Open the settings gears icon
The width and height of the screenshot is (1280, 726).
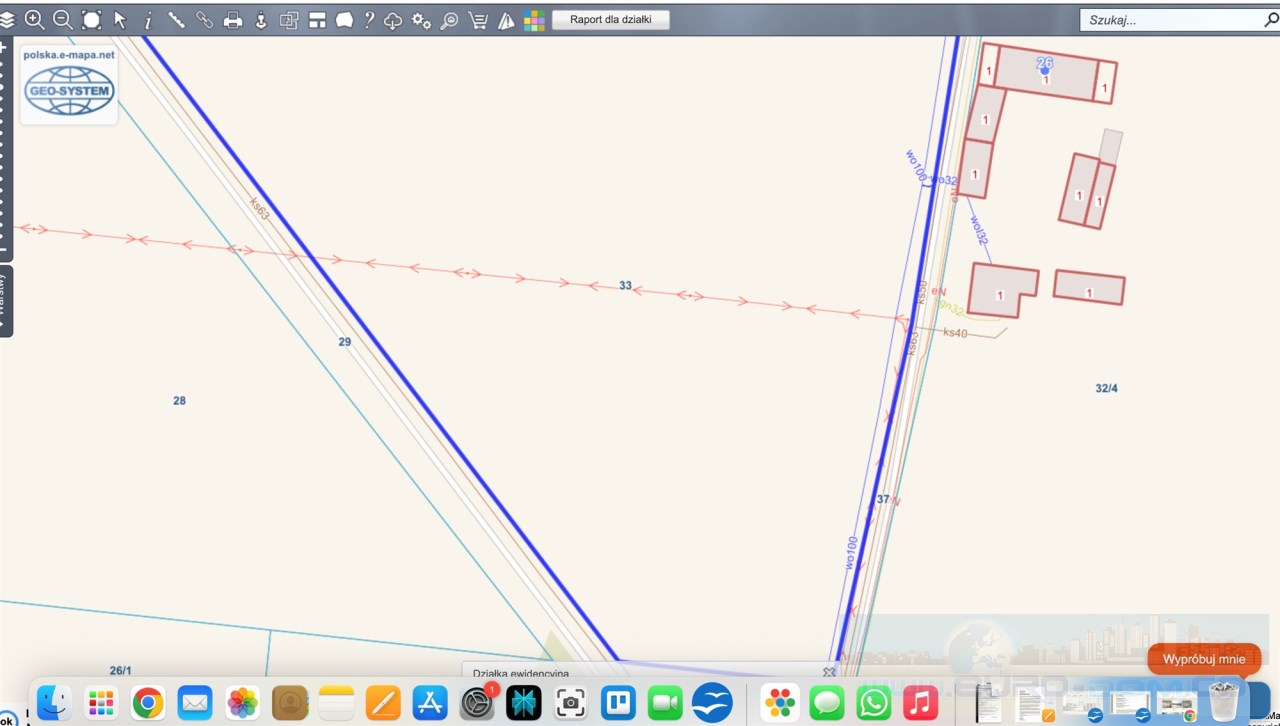[x=421, y=20]
